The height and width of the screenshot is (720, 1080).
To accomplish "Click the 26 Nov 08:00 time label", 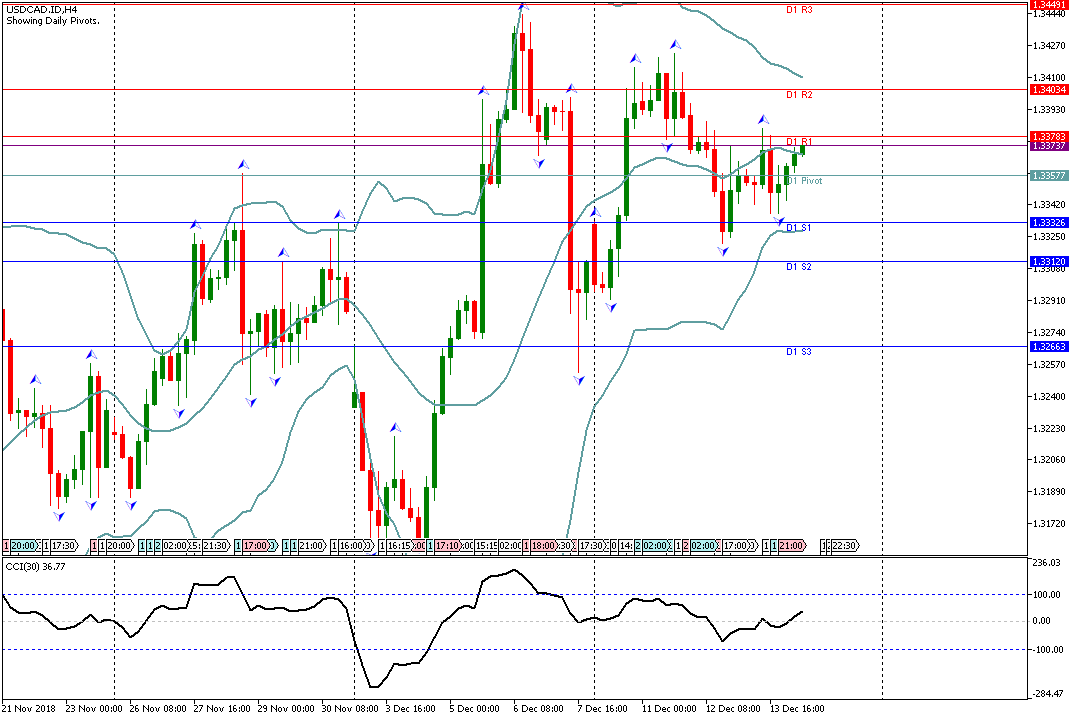I will 158,708.
